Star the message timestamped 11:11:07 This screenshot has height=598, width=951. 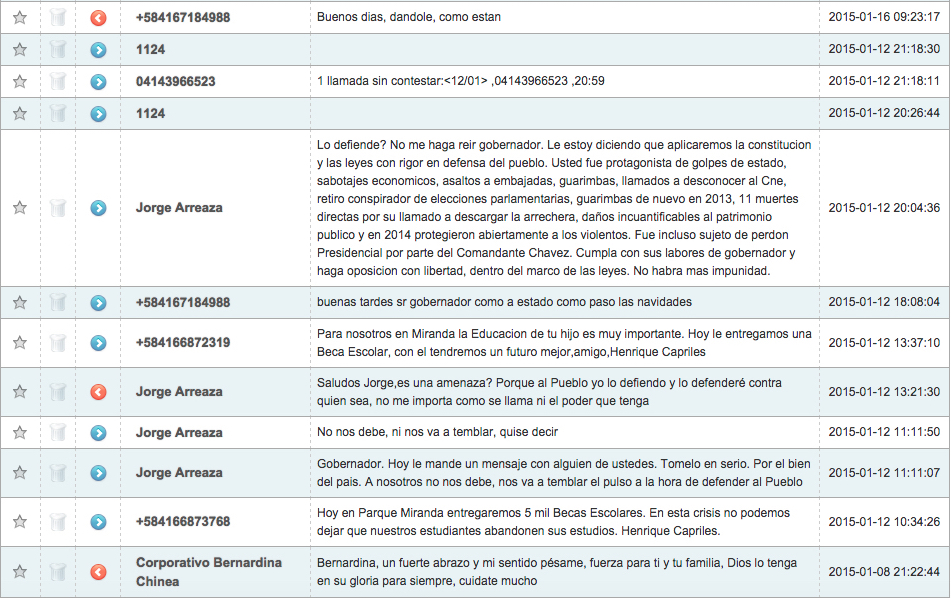click(x=20, y=472)
